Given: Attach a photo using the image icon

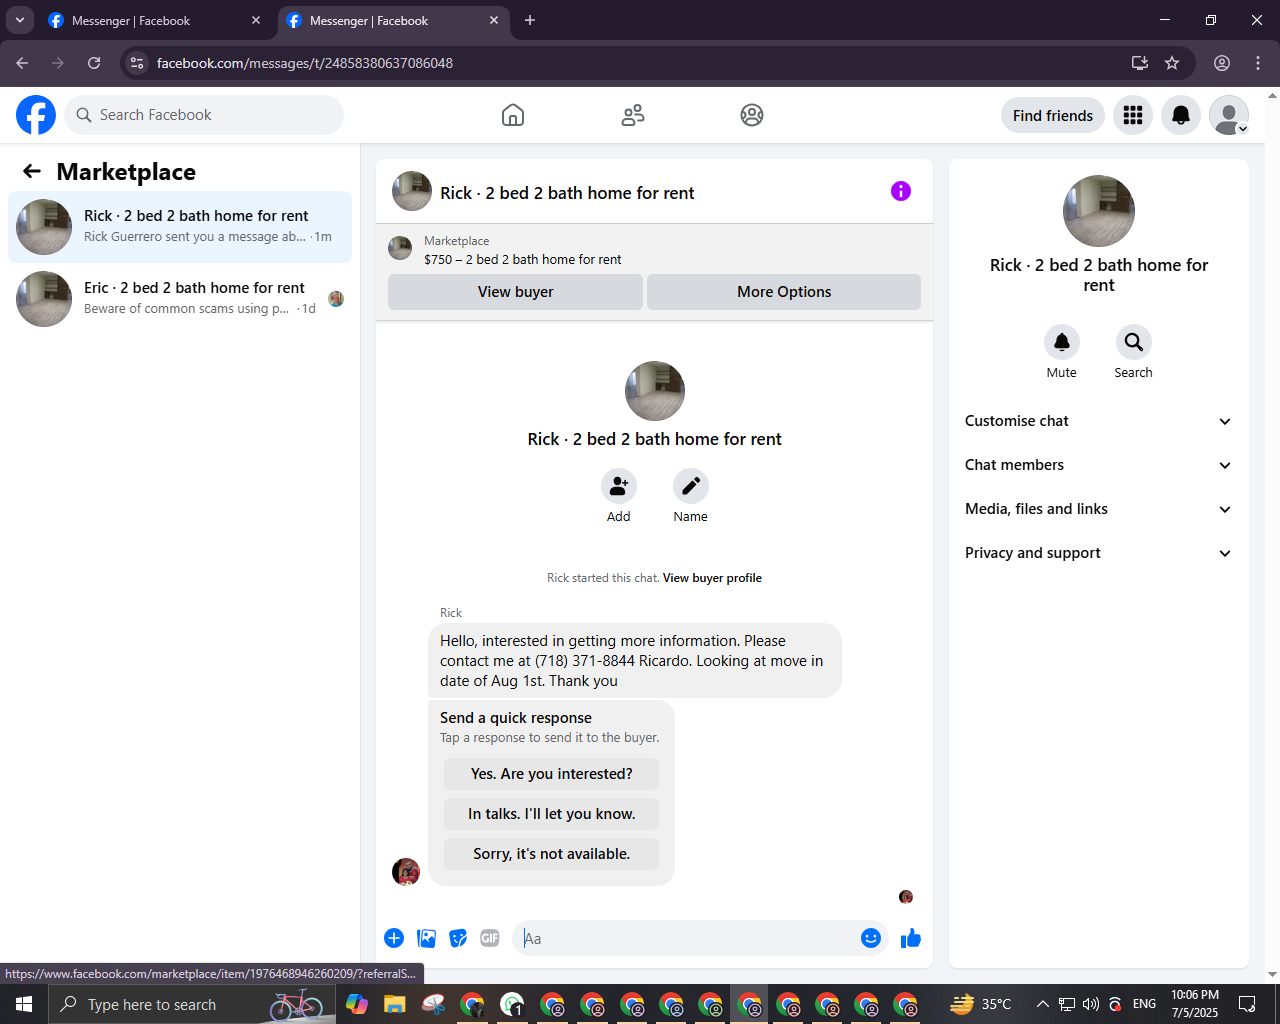Looking at the screenshot, I should 427,938.
